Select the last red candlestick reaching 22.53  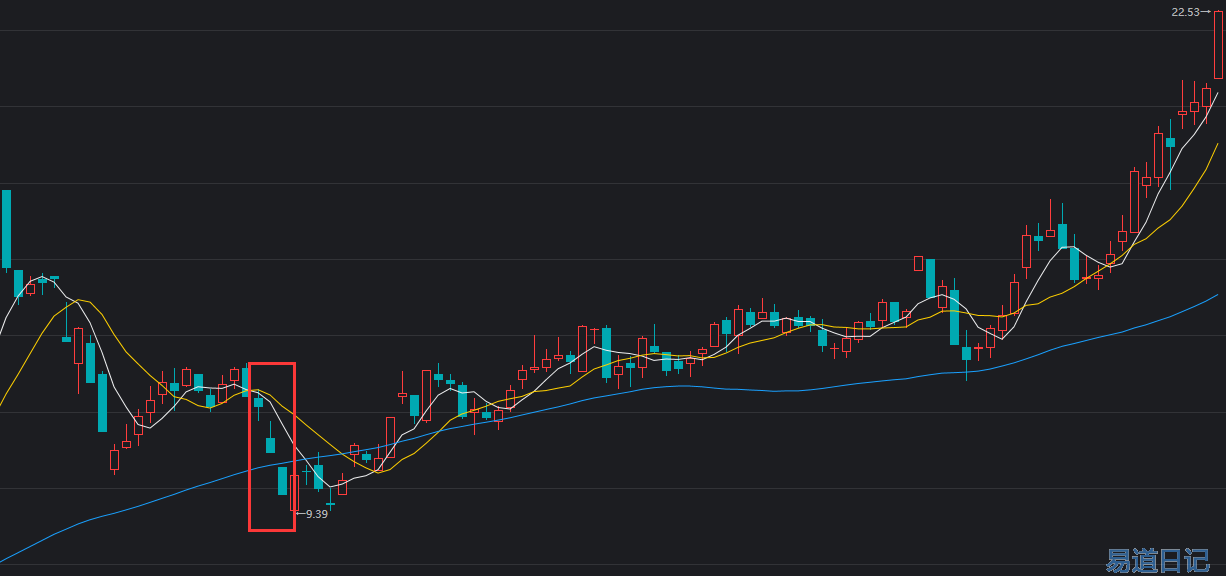(1219, 44)
